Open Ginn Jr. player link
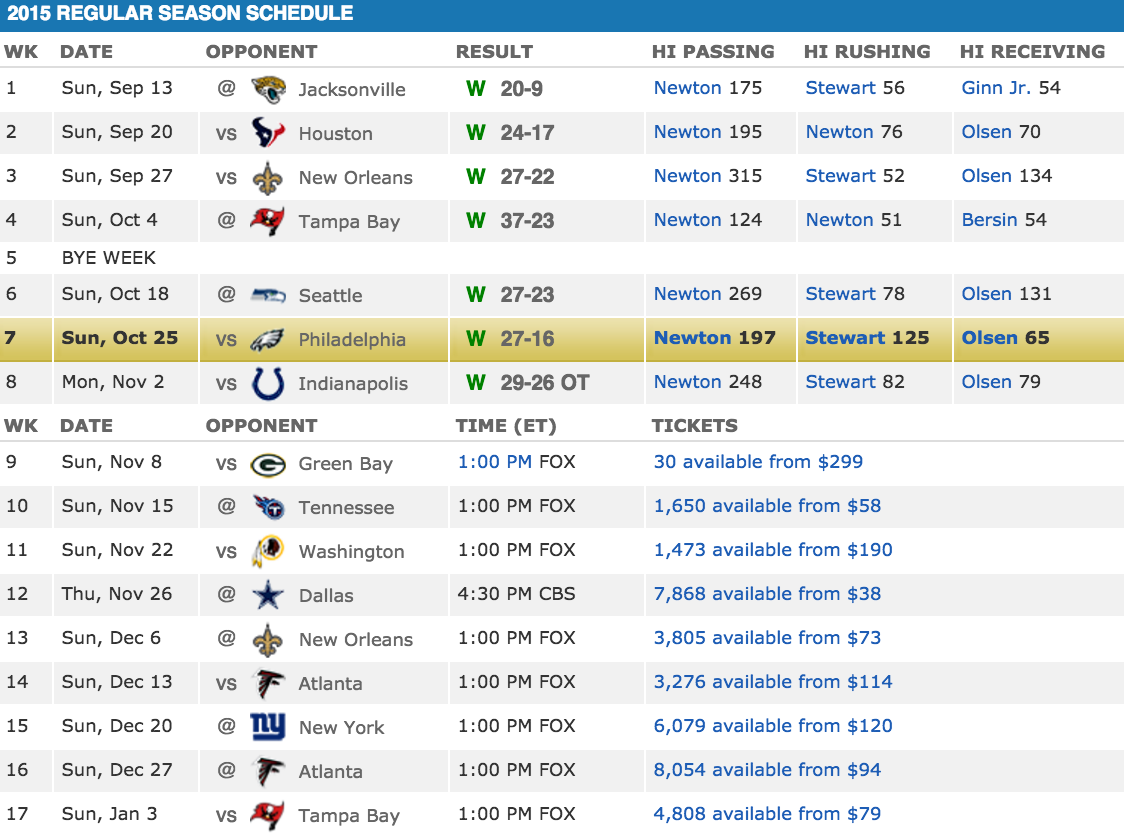 (x=996, y=88)
